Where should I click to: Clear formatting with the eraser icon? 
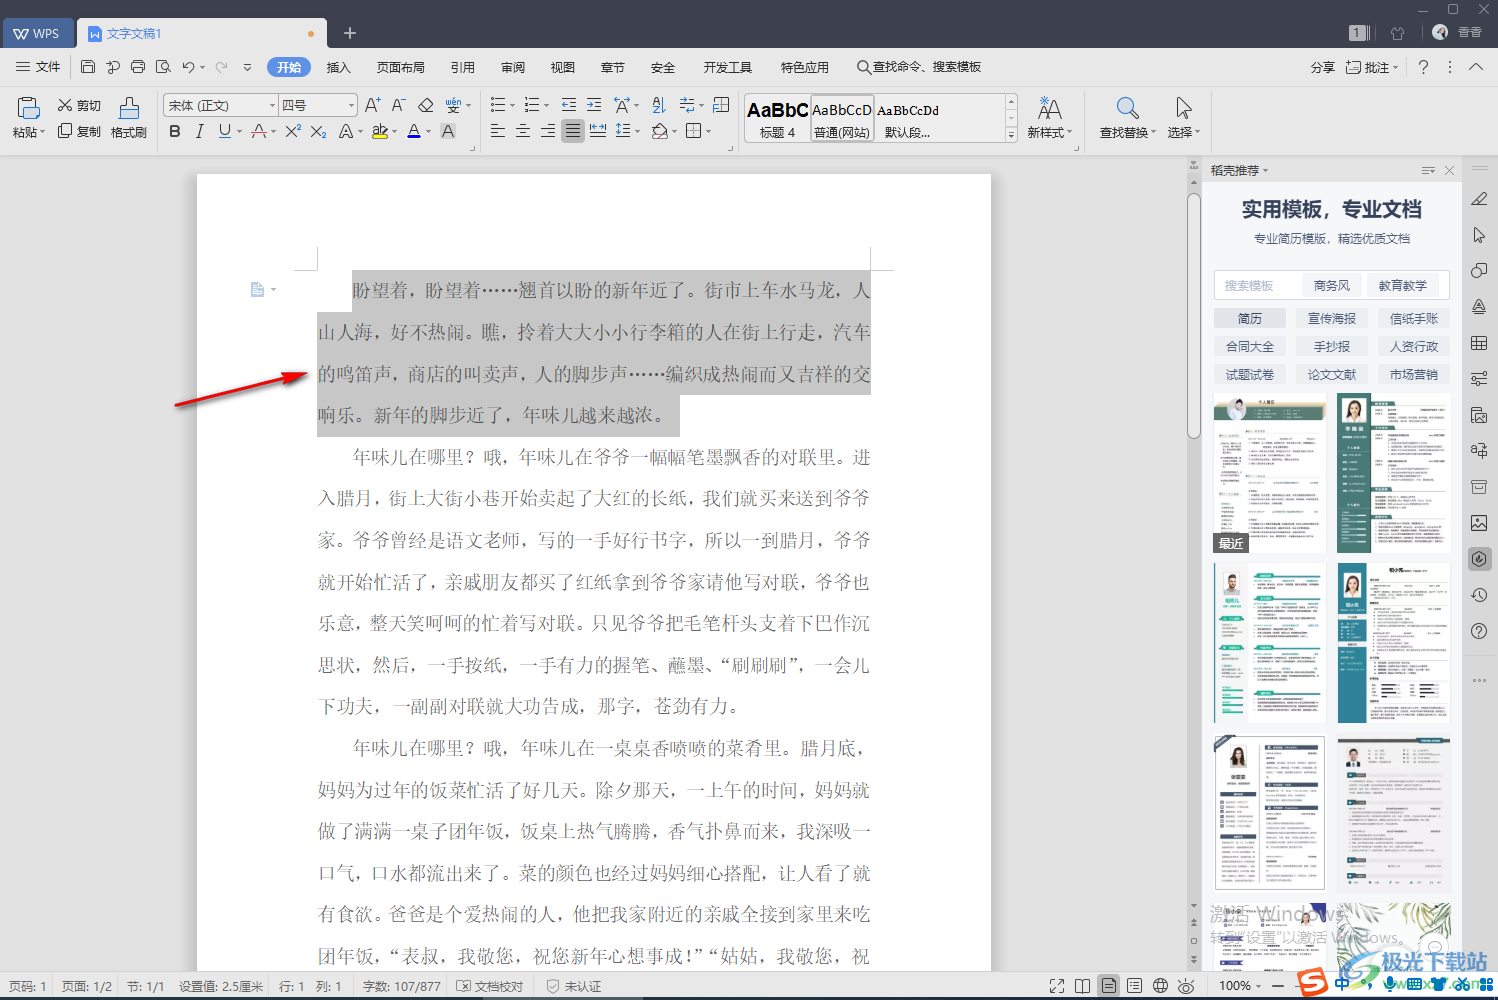pyautogui.click(x=425, y=105)
